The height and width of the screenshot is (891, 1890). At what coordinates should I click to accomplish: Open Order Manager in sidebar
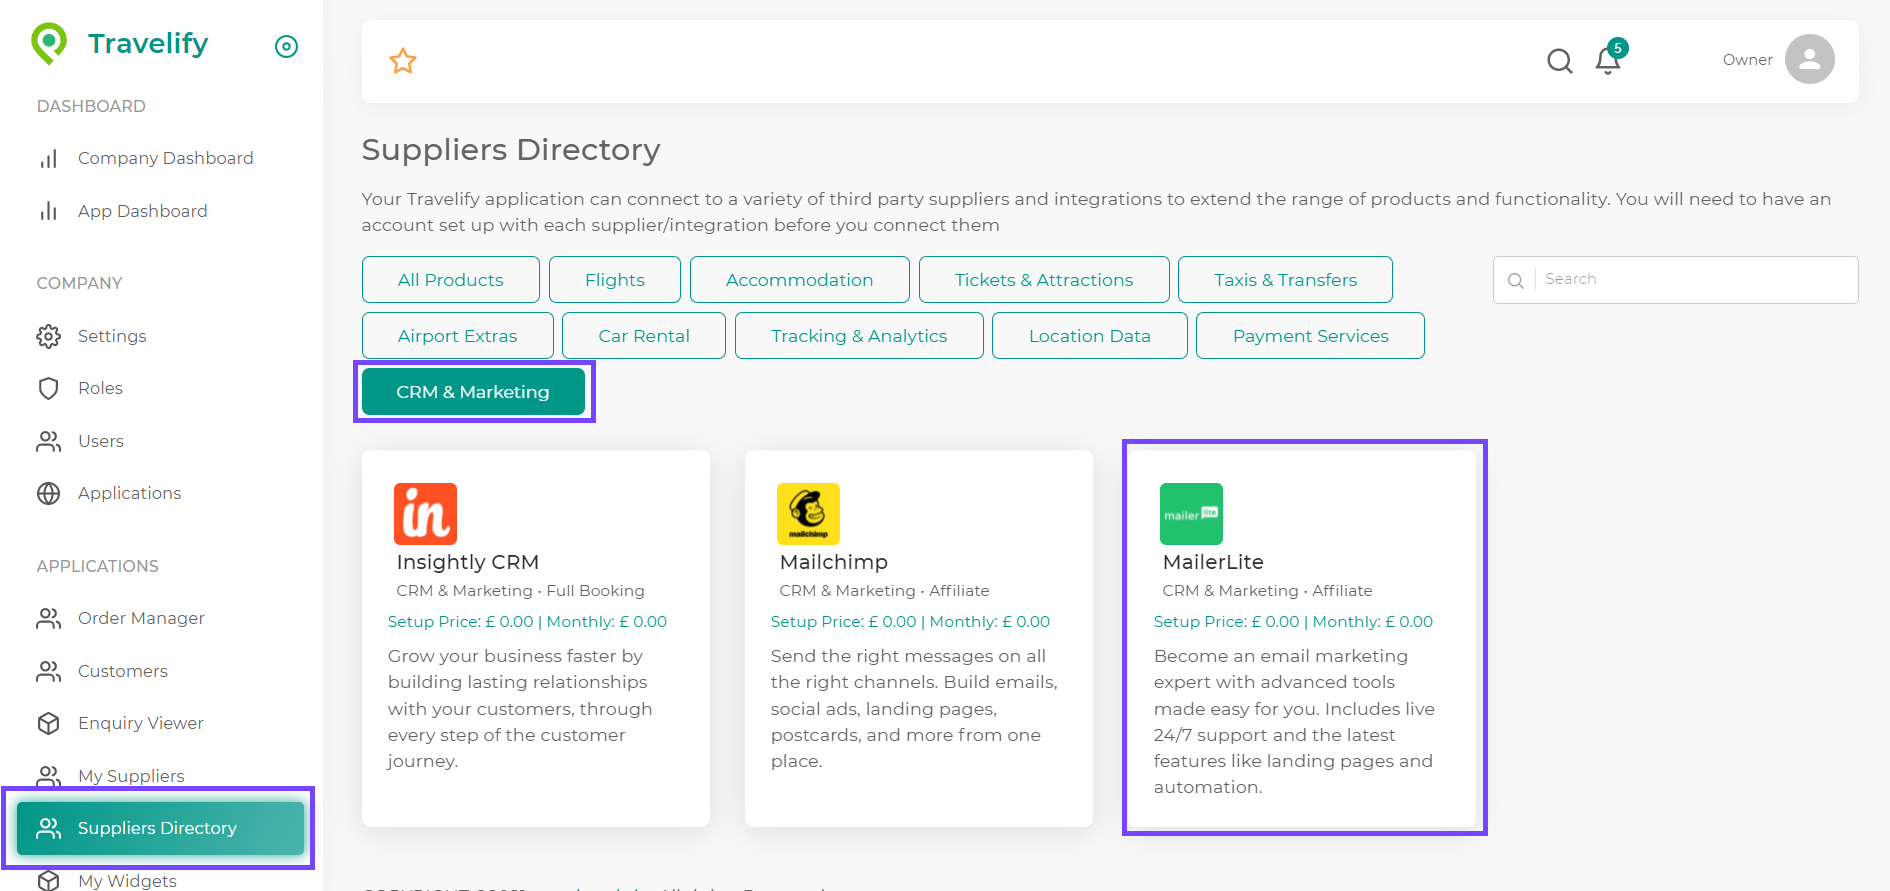(141, 618)
